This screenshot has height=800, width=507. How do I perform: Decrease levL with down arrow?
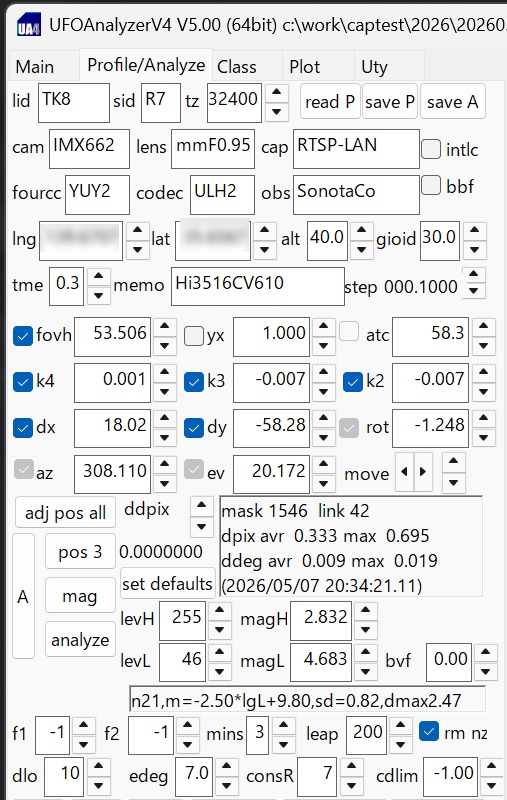click(x=219, y=671)
